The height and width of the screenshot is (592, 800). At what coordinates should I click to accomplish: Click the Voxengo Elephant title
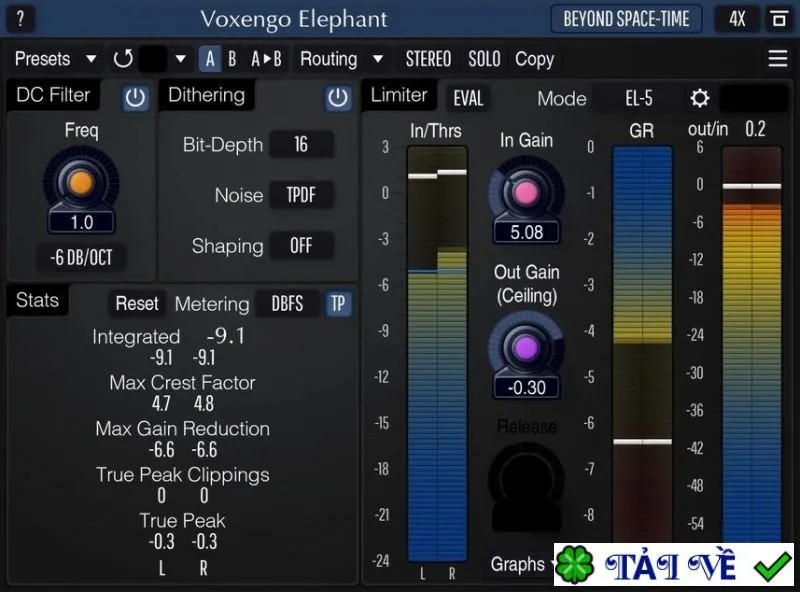[x=294, y=19]
